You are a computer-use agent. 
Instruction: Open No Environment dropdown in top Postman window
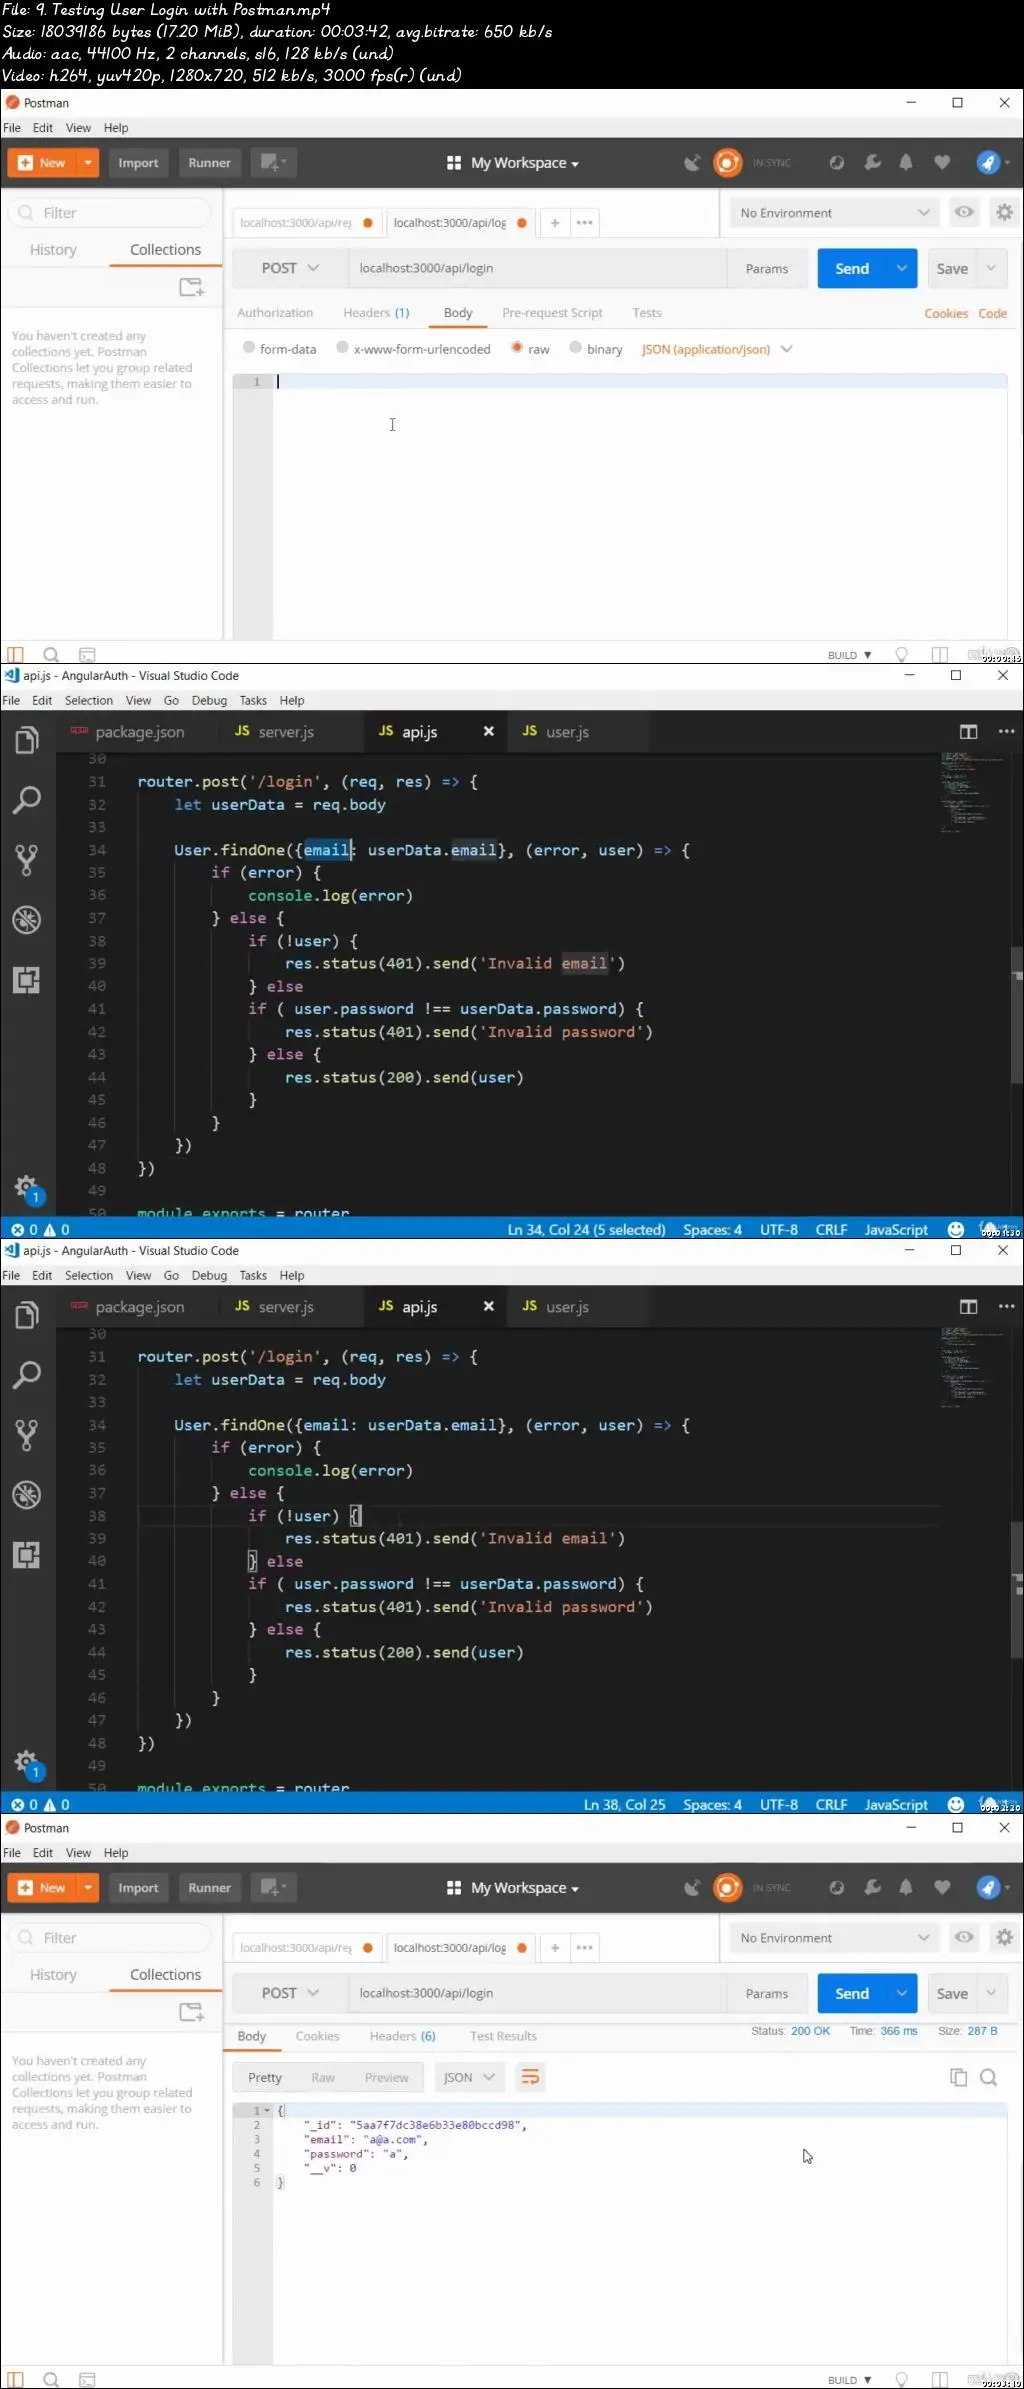835,213
